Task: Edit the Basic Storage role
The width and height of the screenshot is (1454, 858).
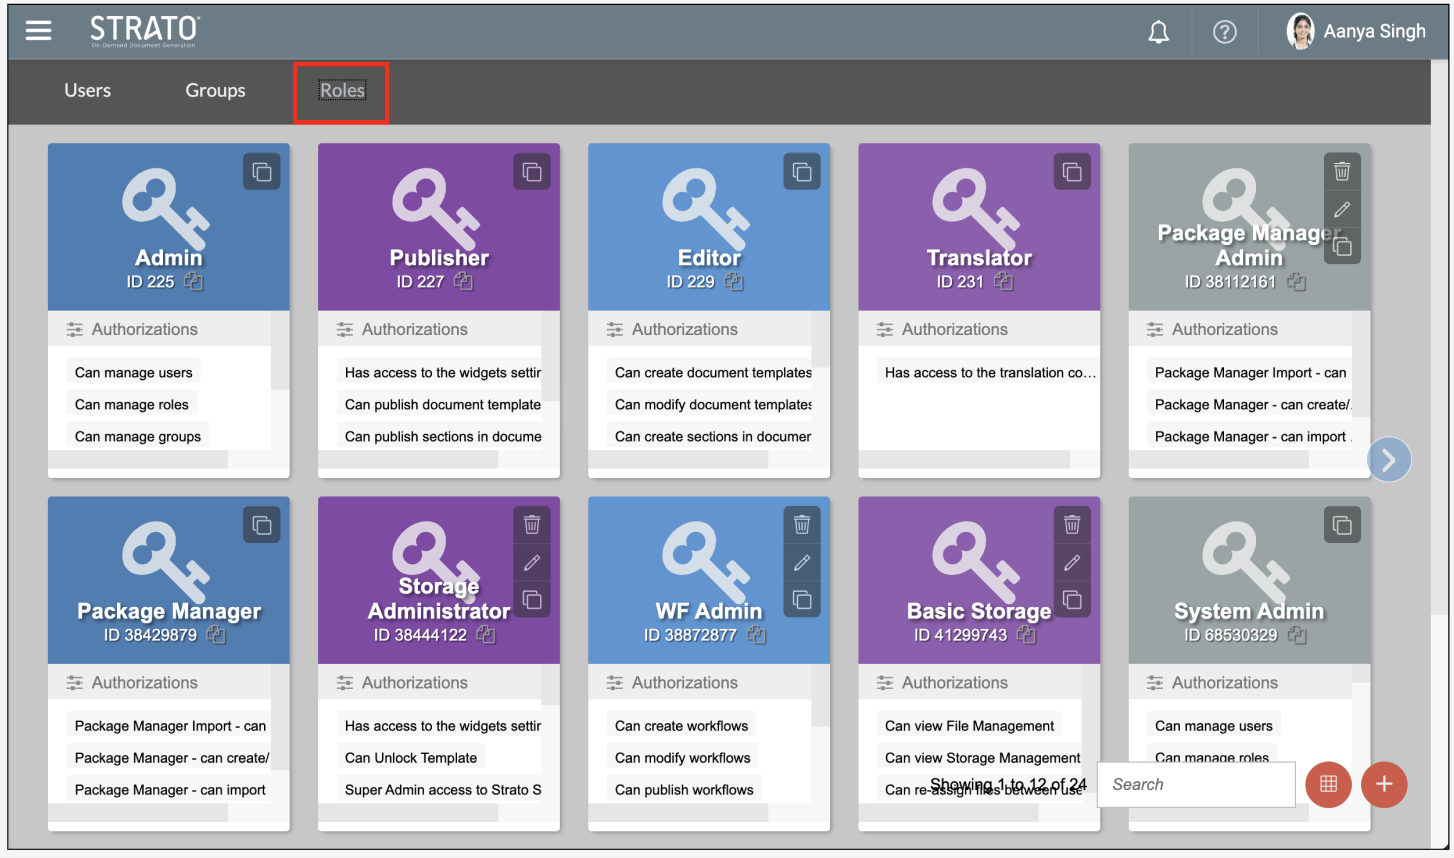Action: click(1072, 563)
